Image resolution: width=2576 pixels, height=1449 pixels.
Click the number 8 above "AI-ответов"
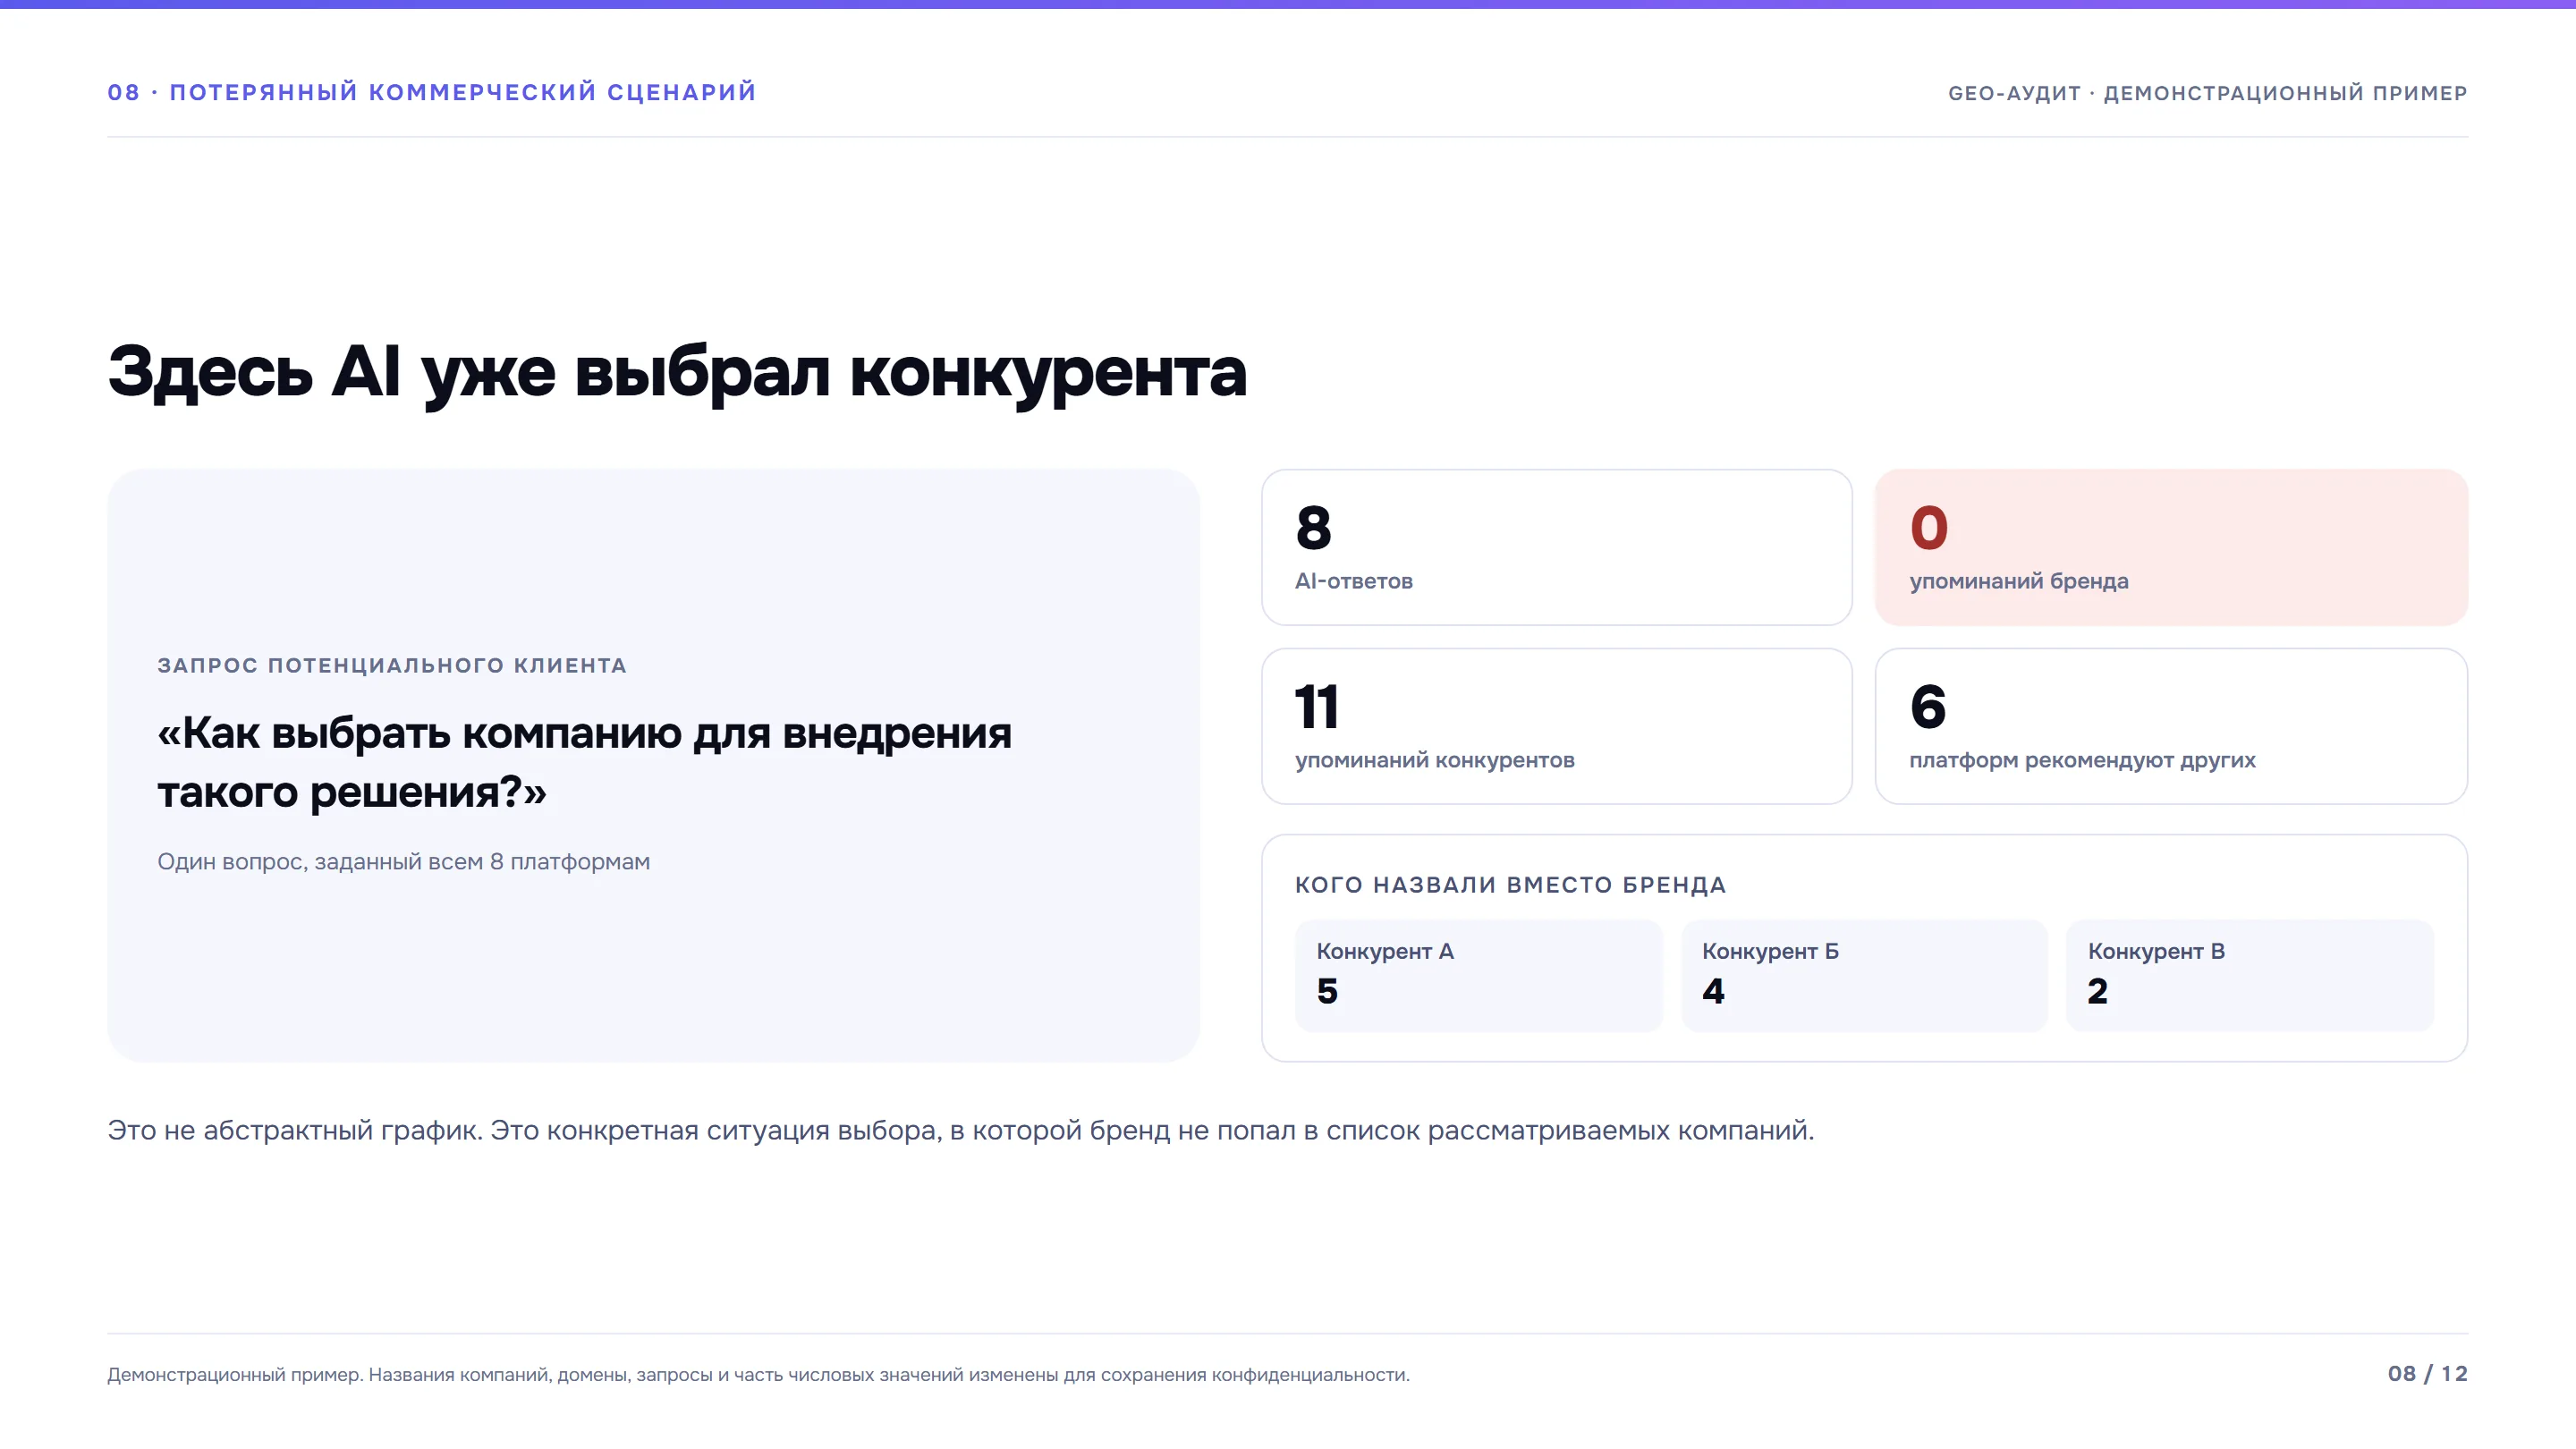[x=1313, y=528]
